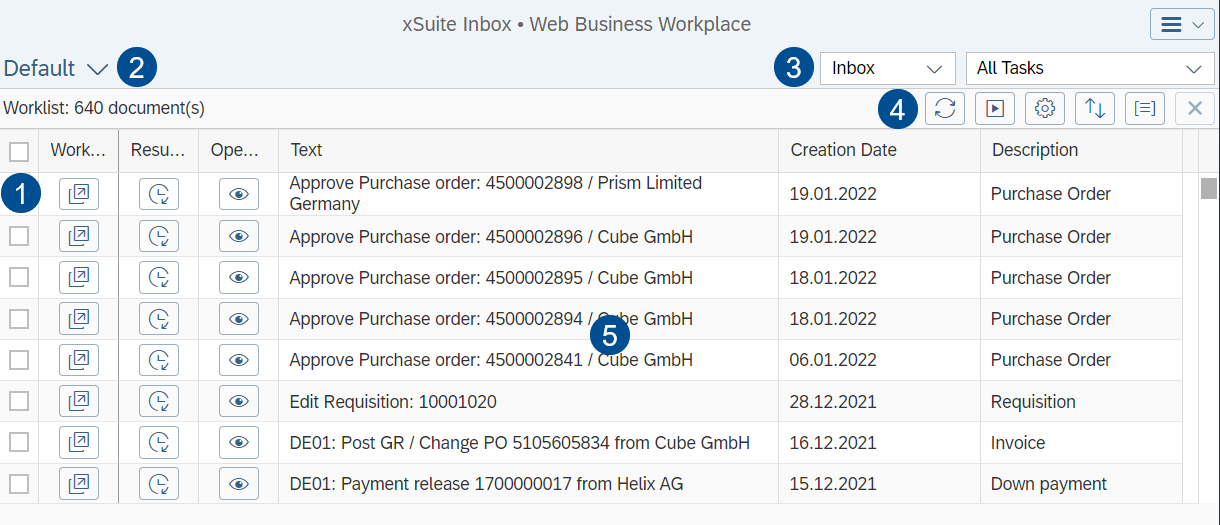Preview Purchase order 4500002895 with eye icon
1220x525 pixels.
(238, 278)
